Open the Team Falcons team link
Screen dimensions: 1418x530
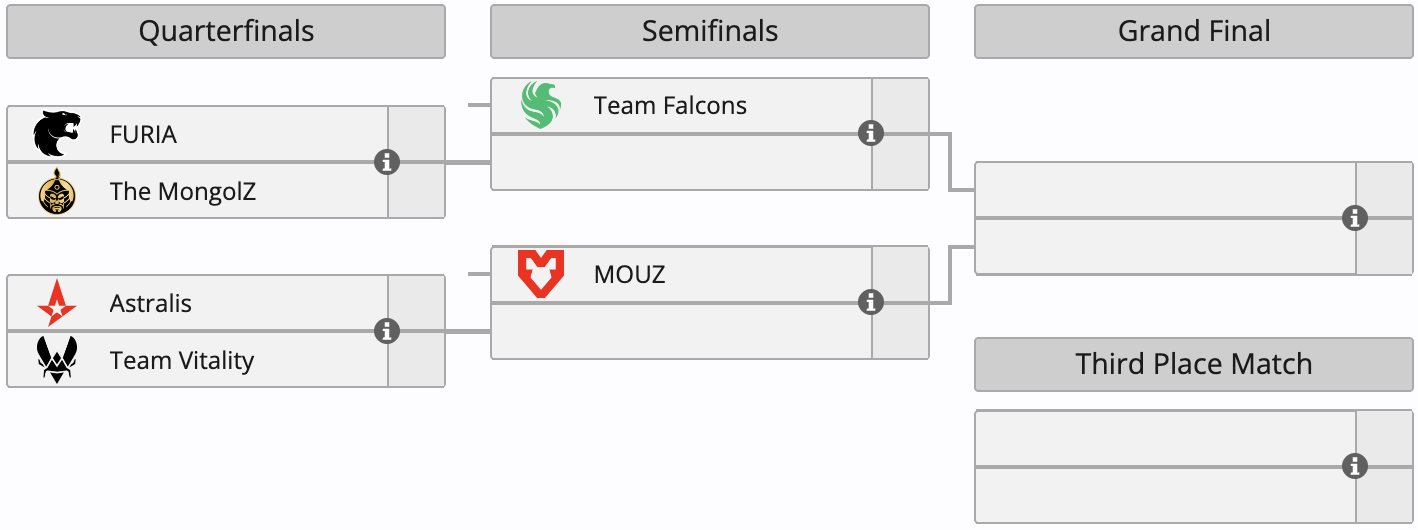670,105
